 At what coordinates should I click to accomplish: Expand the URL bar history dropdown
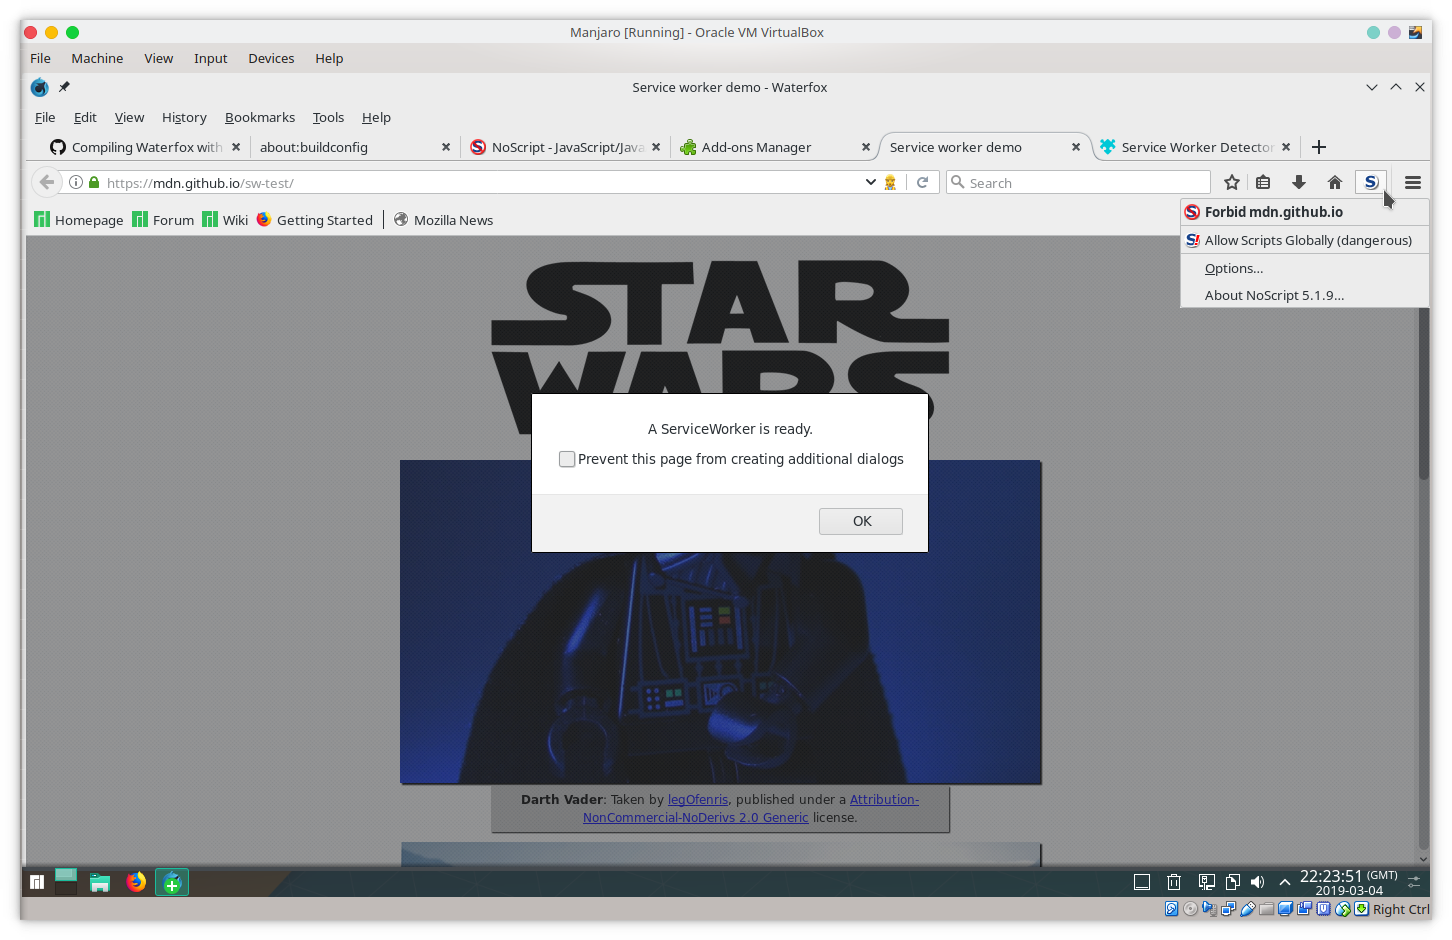[x=870, y=182]
